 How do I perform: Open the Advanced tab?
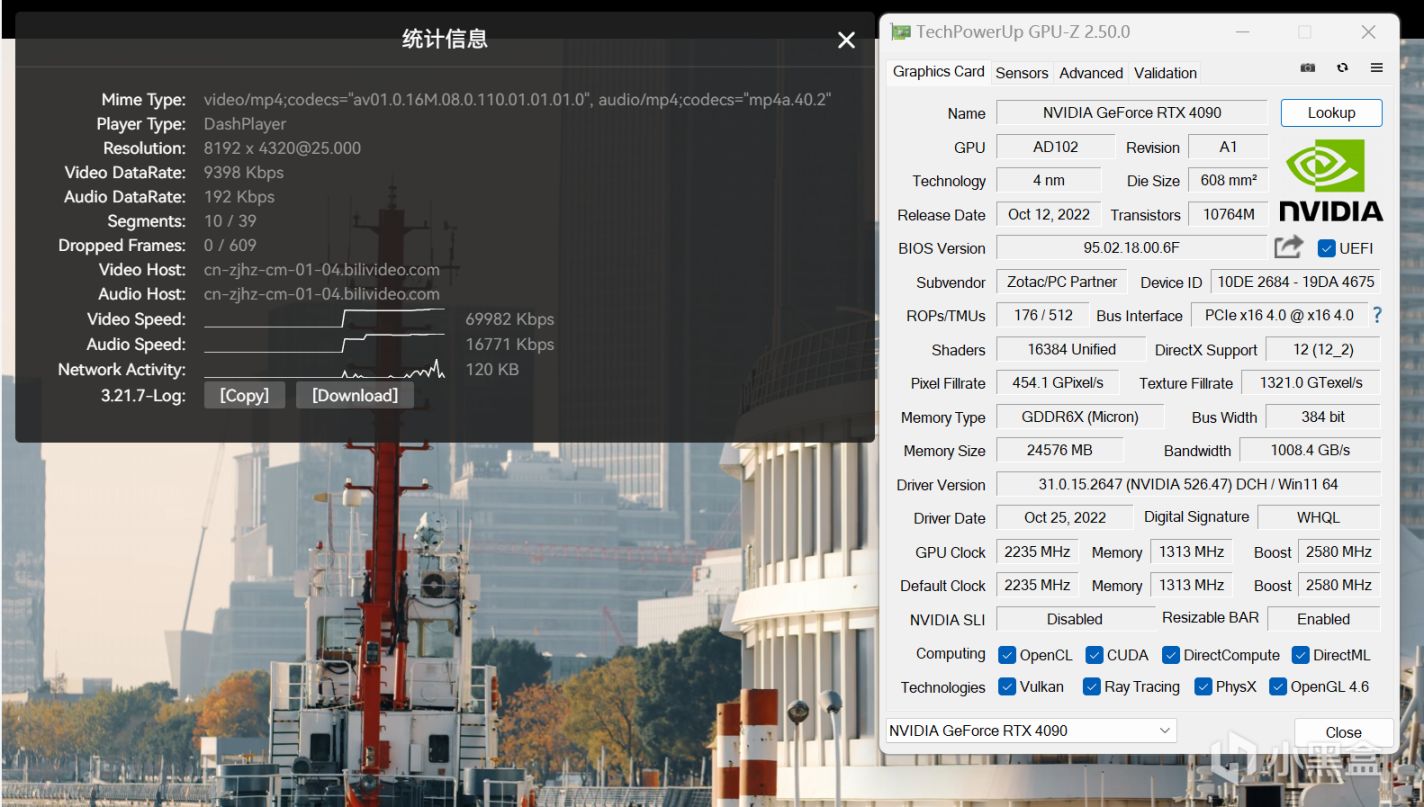(1091, 73)
